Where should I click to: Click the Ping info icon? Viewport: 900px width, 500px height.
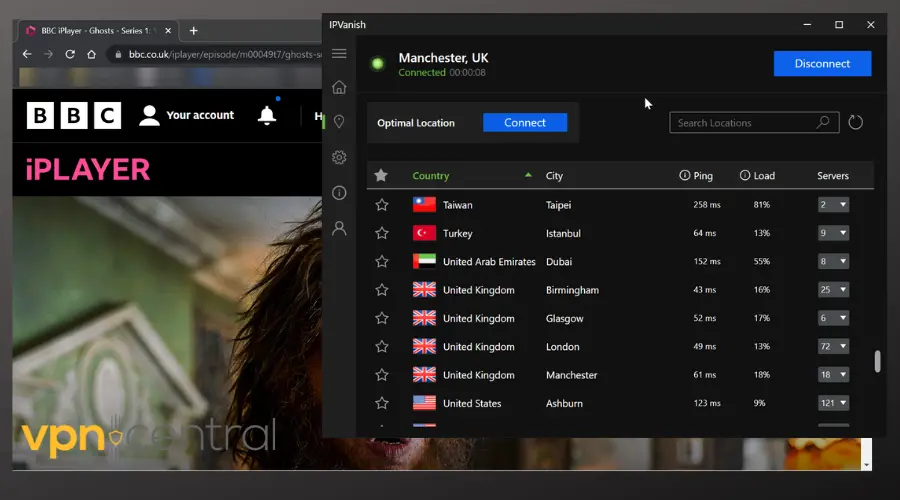click(684, 175)
